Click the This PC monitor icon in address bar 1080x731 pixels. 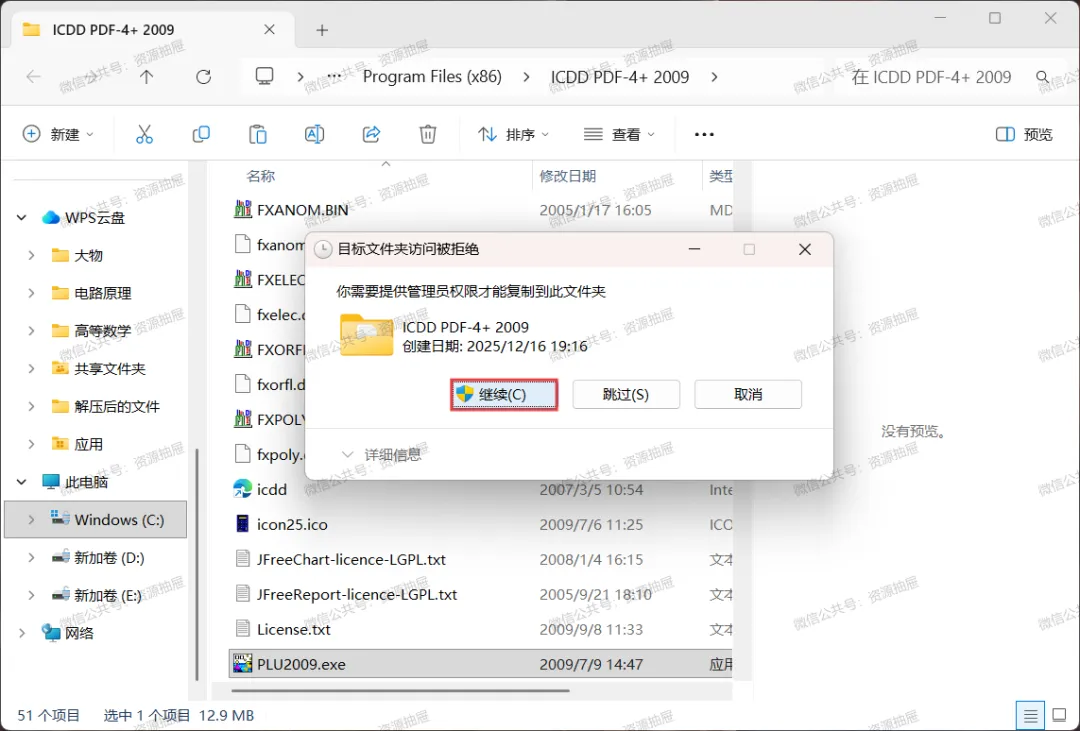click(x=264, y=76)
